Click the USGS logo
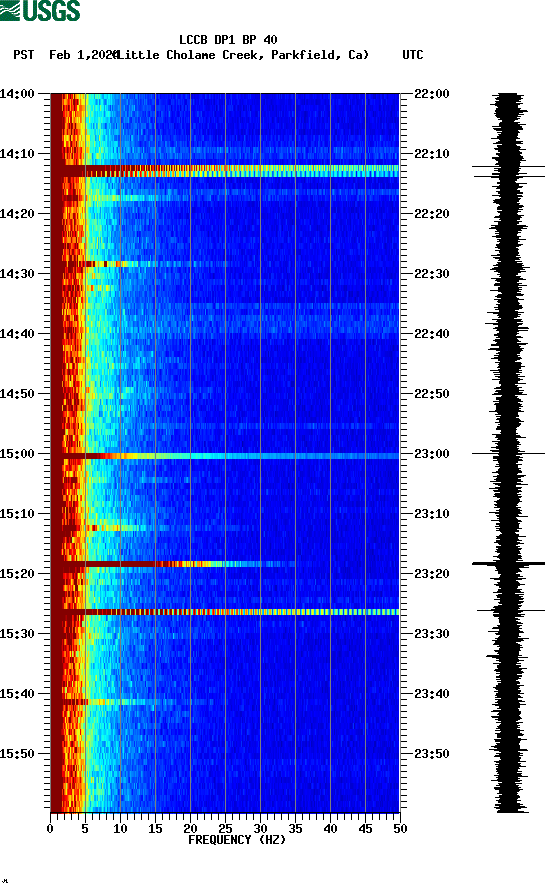Image resolution: width=552 pixels, height=892 pixels. (x=40, y=10)
